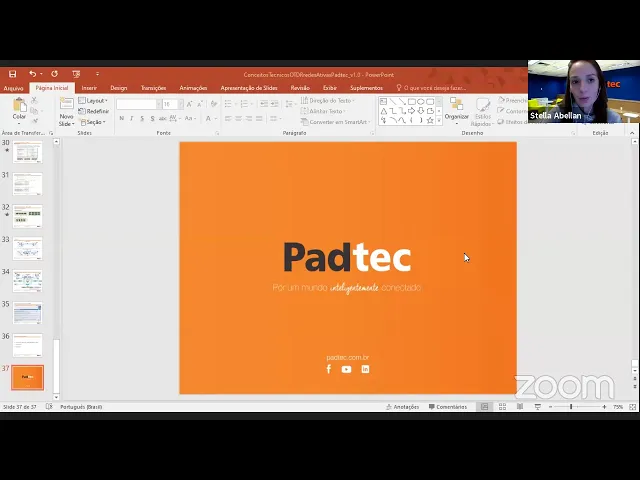This screenshot has width=640, height=480.
Task: Open the line spacing options
Action: coord(289,104)
